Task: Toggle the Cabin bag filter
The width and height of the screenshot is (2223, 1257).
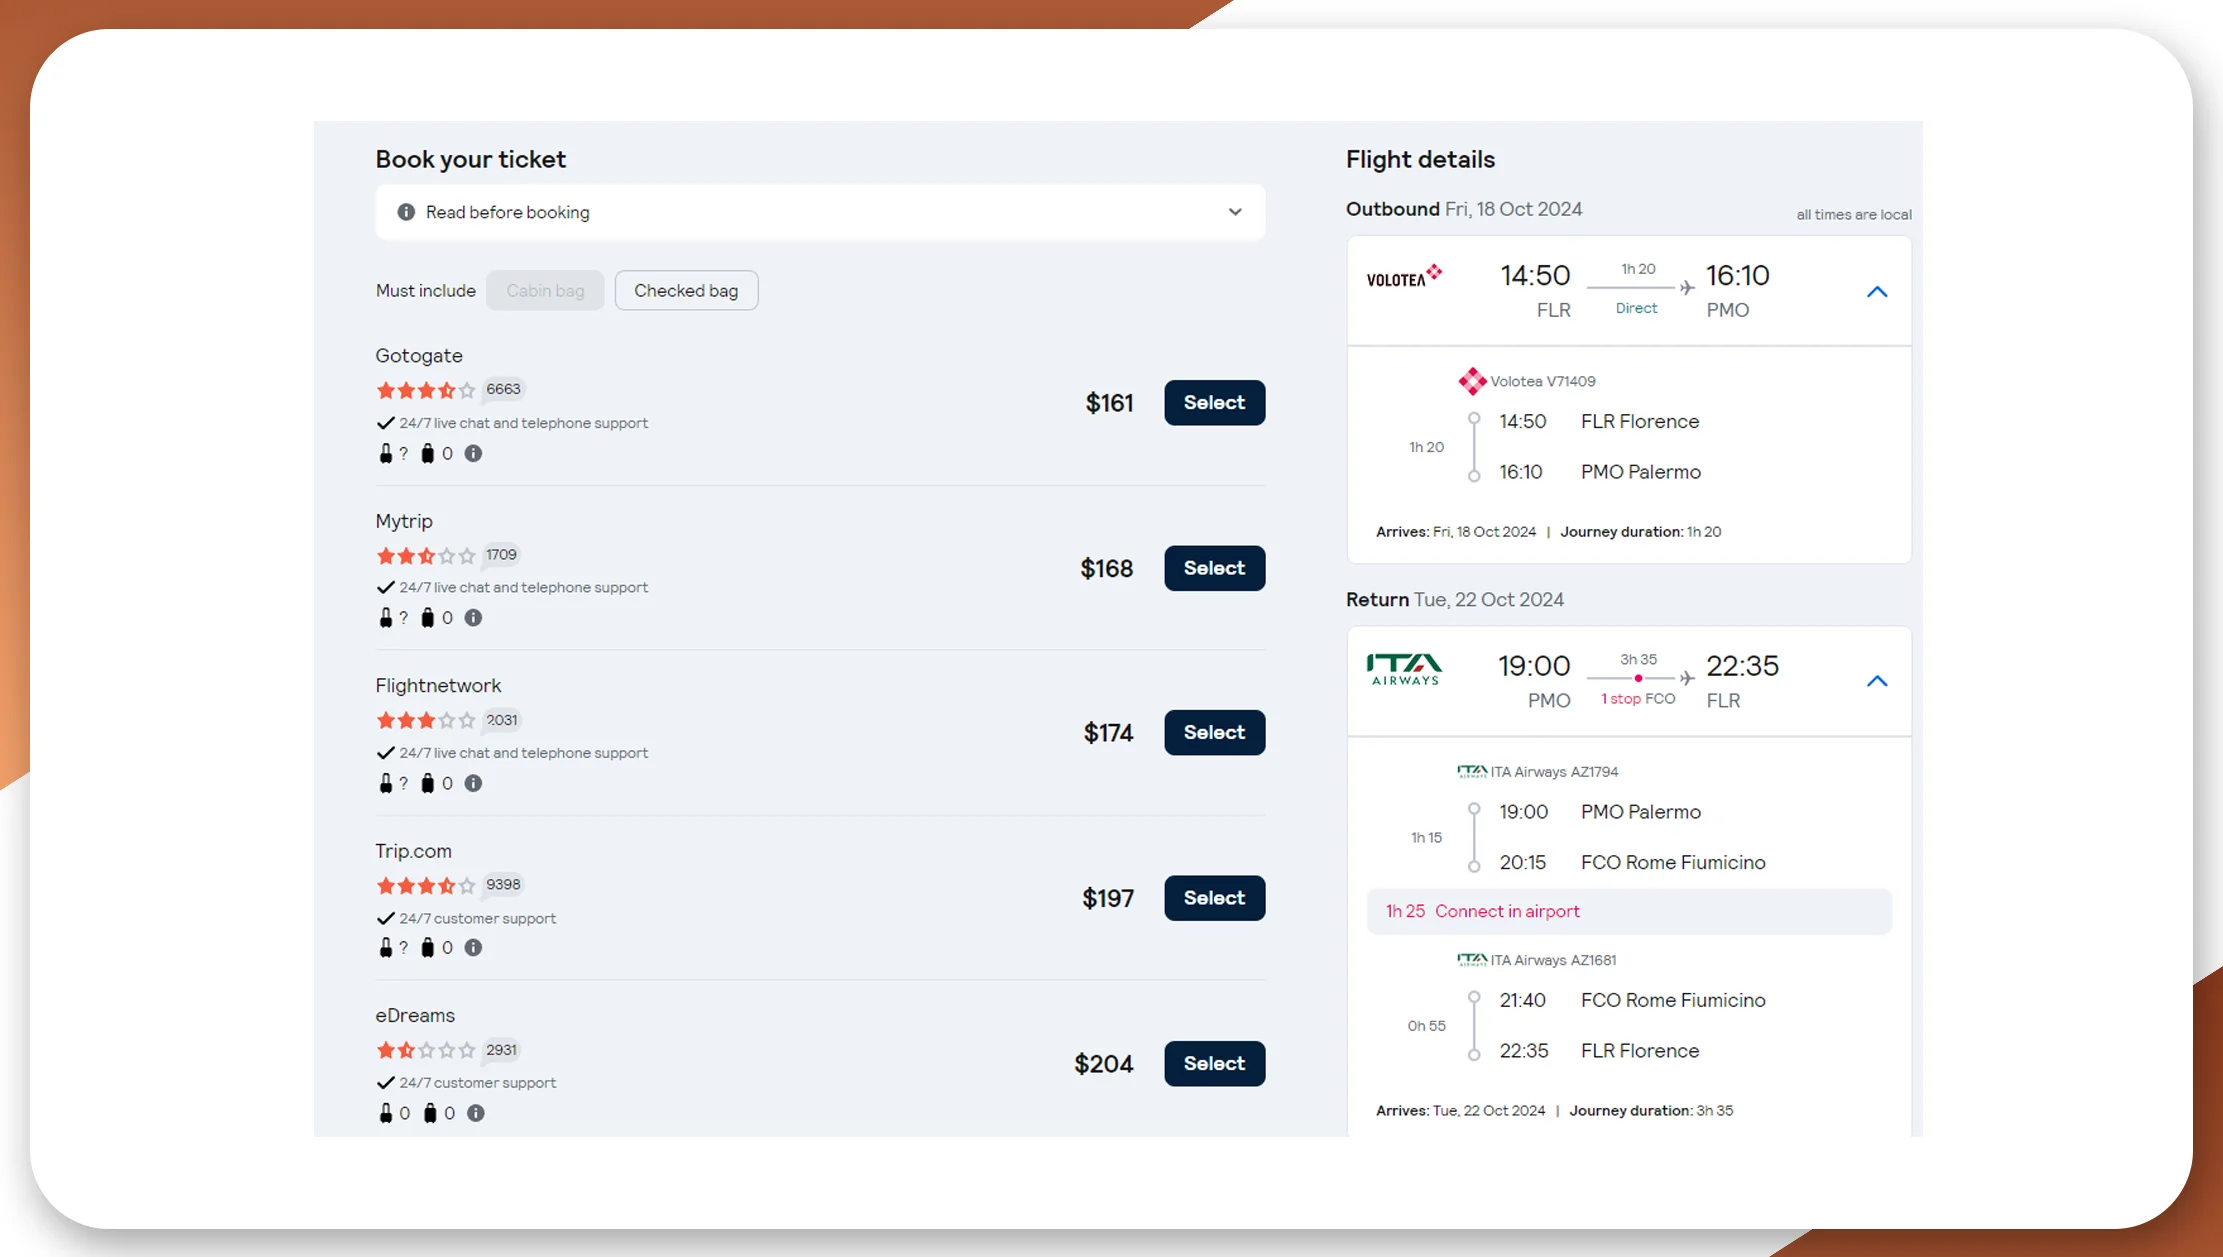Action: click(545, 290)
